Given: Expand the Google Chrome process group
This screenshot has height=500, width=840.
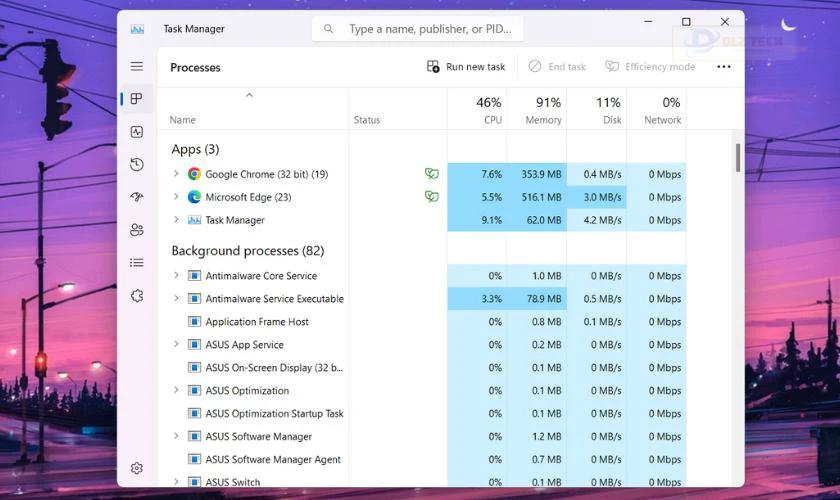Looking at the screenshot, I should (x=176, y=173).
